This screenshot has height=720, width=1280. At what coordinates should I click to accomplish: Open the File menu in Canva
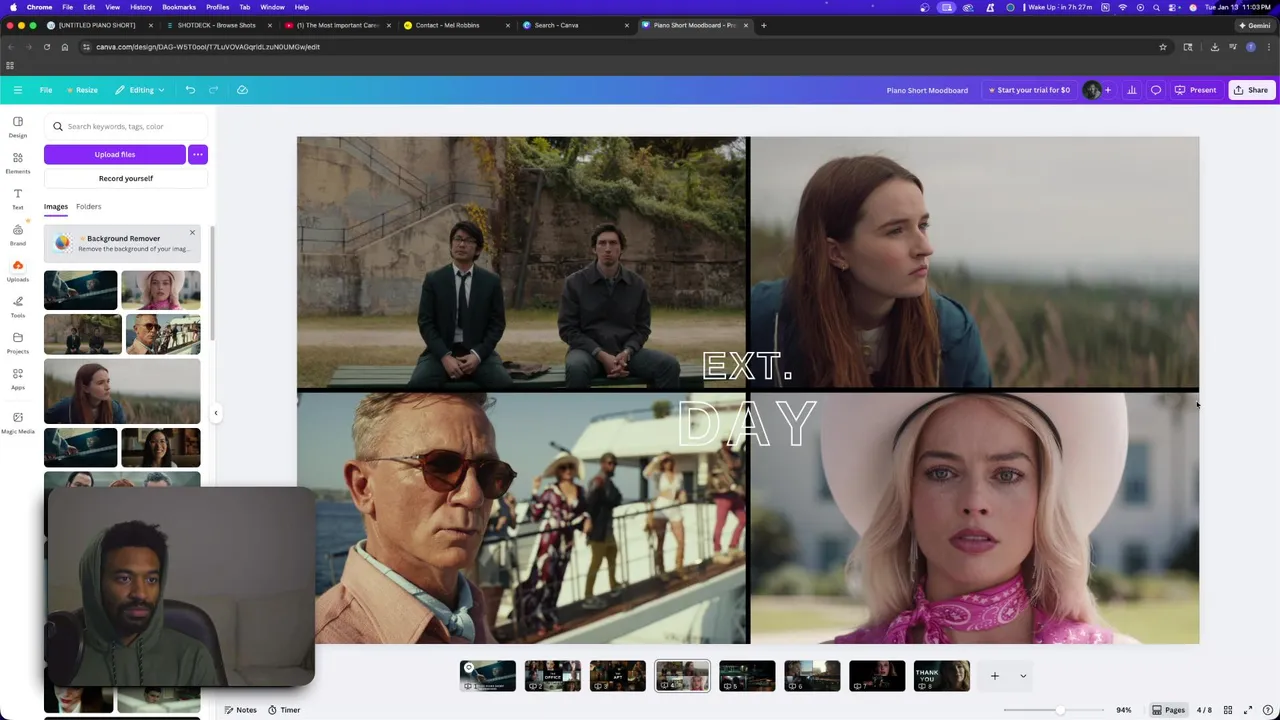tap(46, 90)
